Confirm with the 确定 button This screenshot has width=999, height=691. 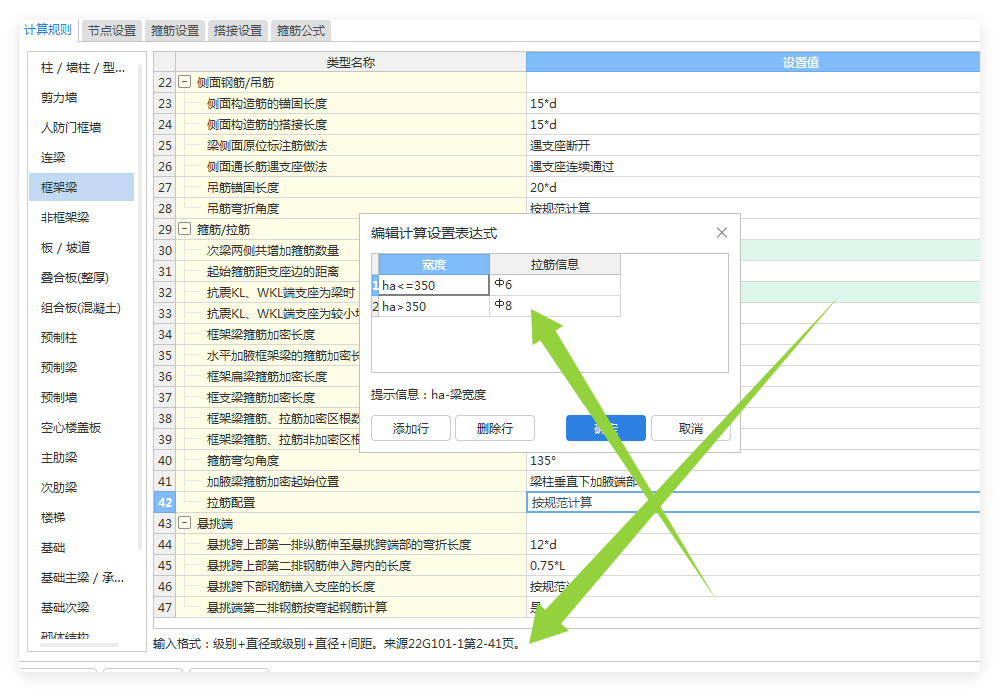click(x=604, y=428)
